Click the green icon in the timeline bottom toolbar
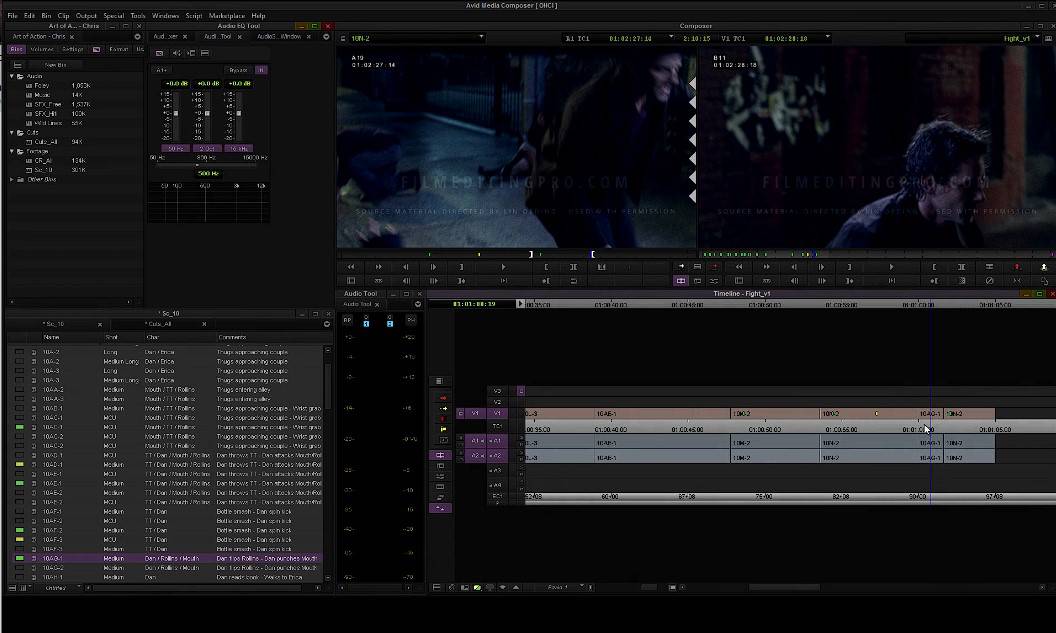The height and width of the screenshot is (633, 1056). (477, 588)
